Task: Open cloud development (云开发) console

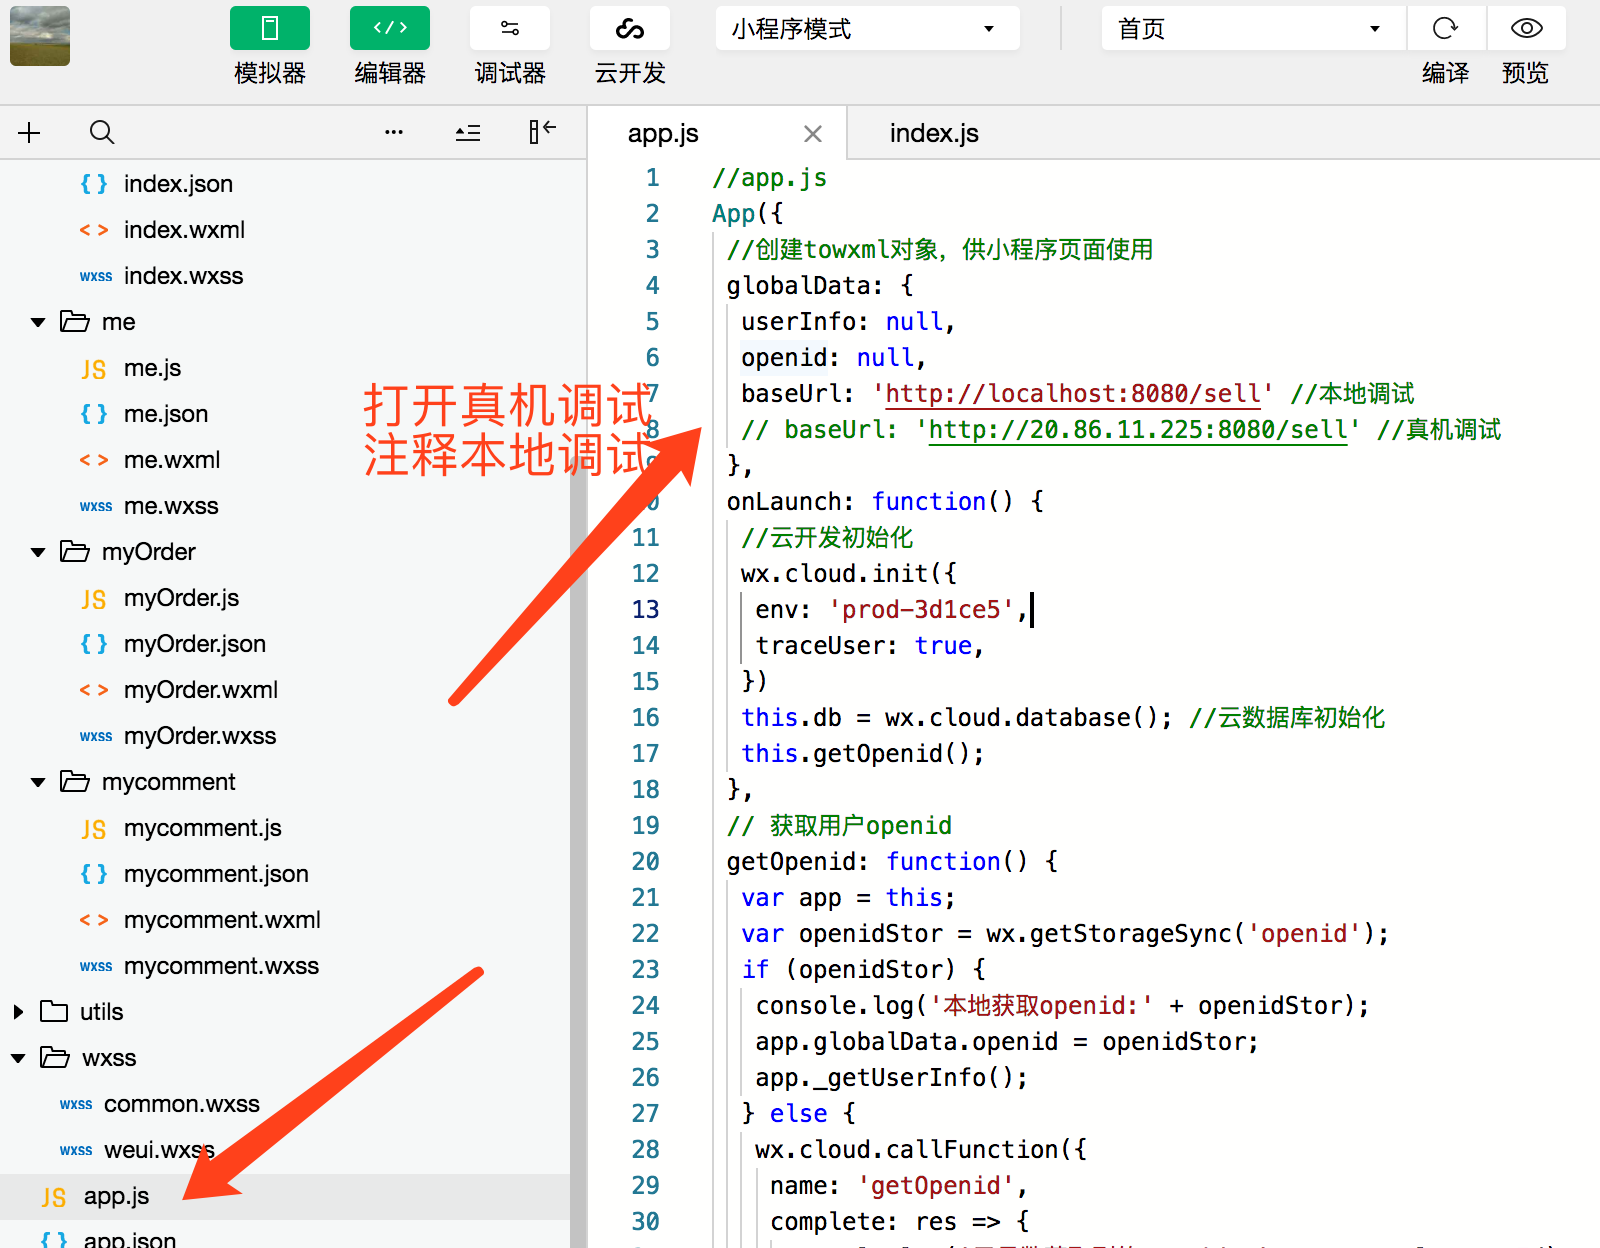Action: tap(630, 28)
